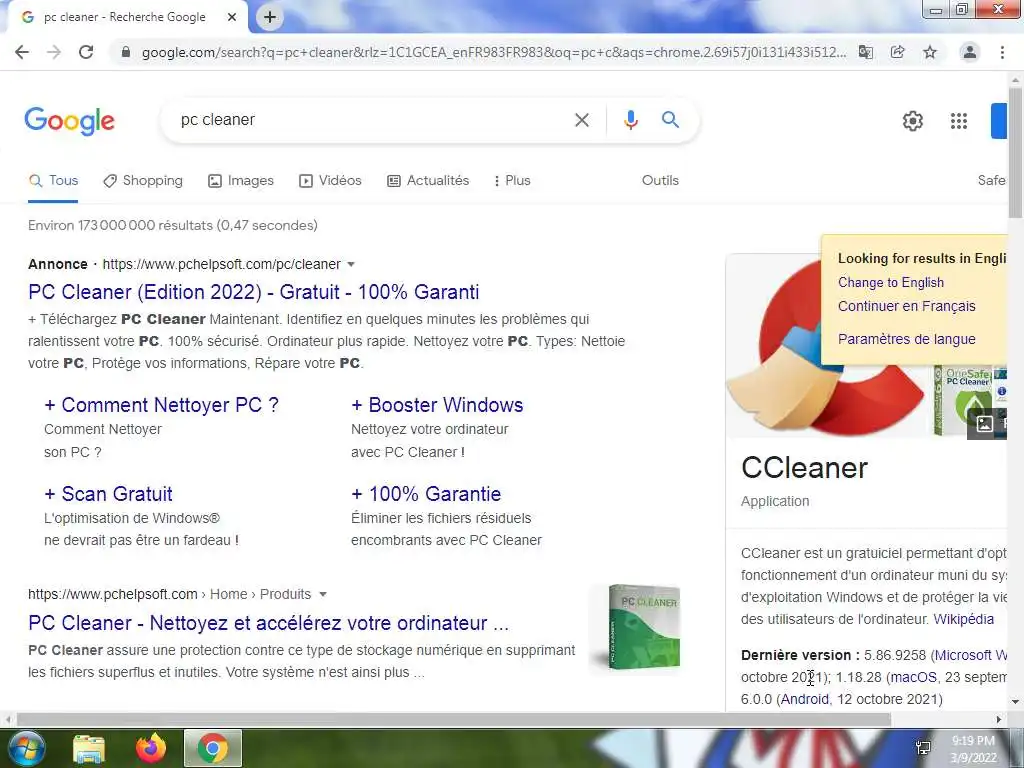The width and height of the screenshot is (1024, 768).
Task: Click the horizontal scrollbar thumb
Action: [454, 720]
